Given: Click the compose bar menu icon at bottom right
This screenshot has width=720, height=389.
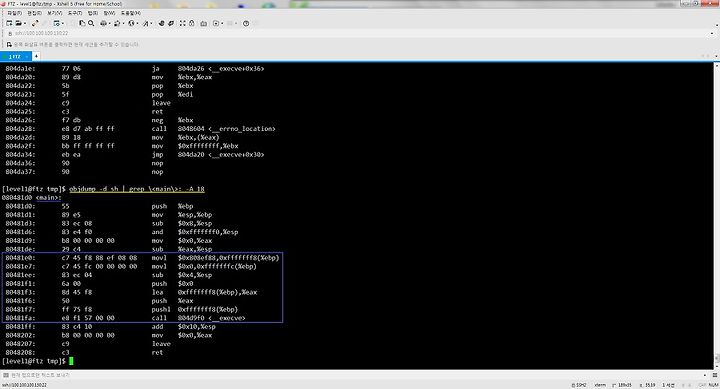Looking at the screenshot, I should [714, 375].
